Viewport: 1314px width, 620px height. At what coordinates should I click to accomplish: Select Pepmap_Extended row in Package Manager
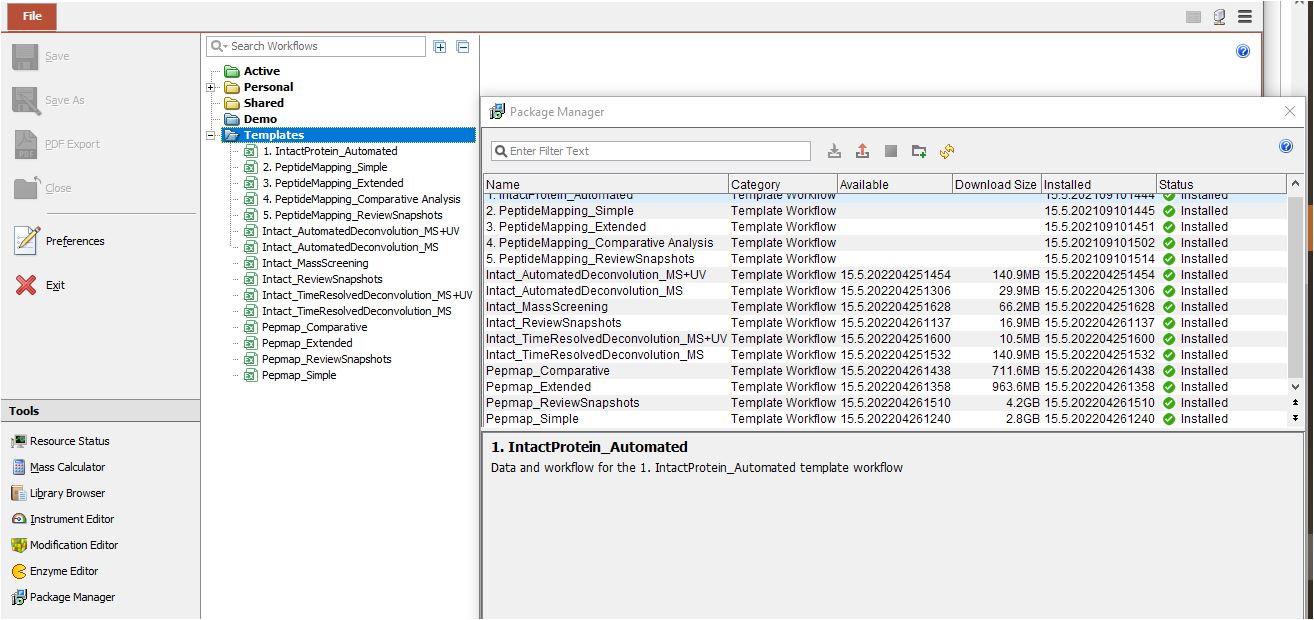pos(885,387)
